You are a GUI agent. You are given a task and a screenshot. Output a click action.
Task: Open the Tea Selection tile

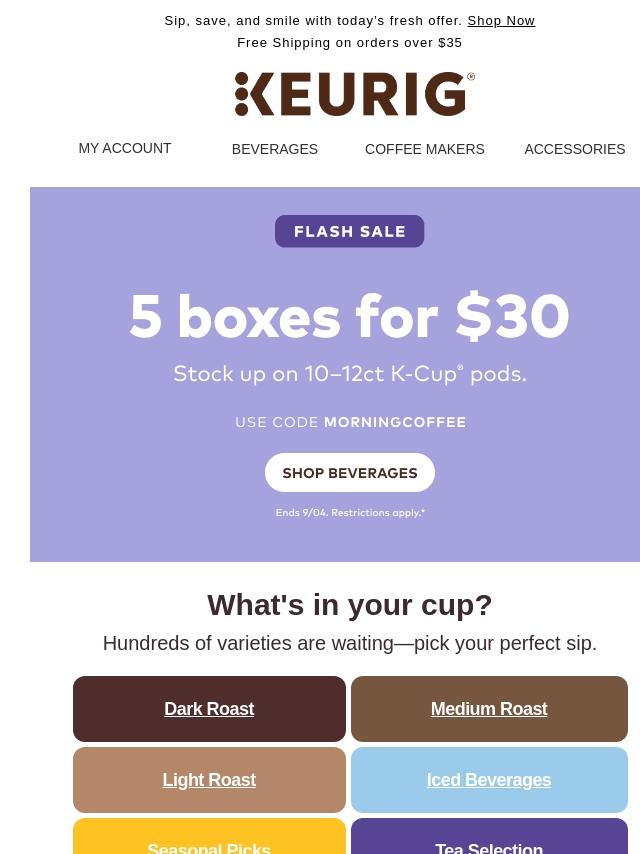(489, 837)
